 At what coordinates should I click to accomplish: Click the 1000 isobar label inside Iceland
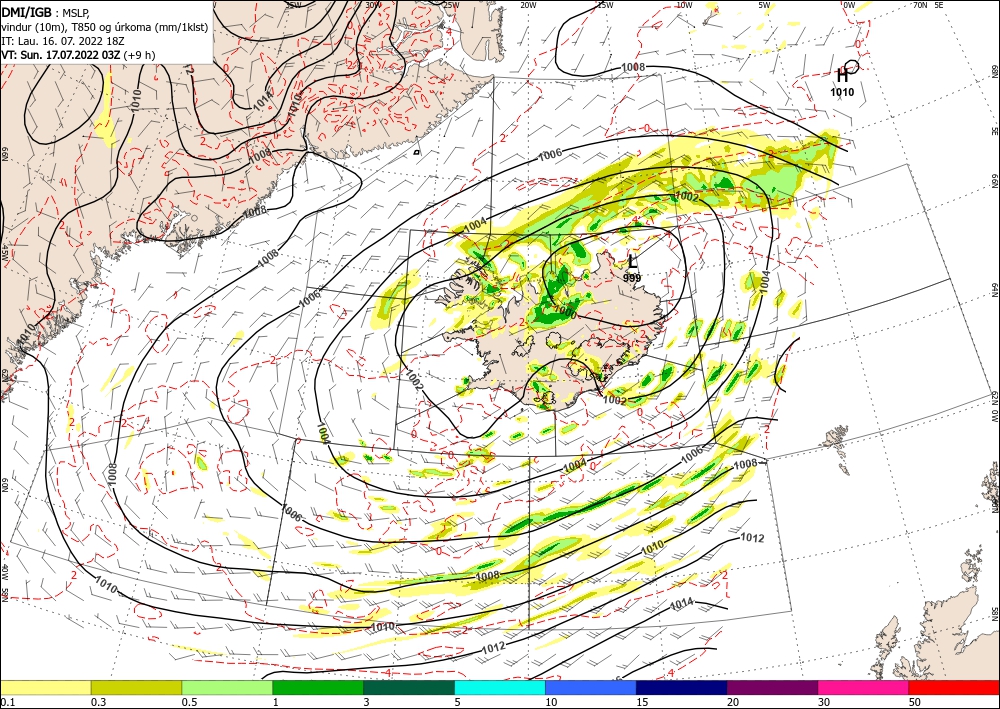565,314
